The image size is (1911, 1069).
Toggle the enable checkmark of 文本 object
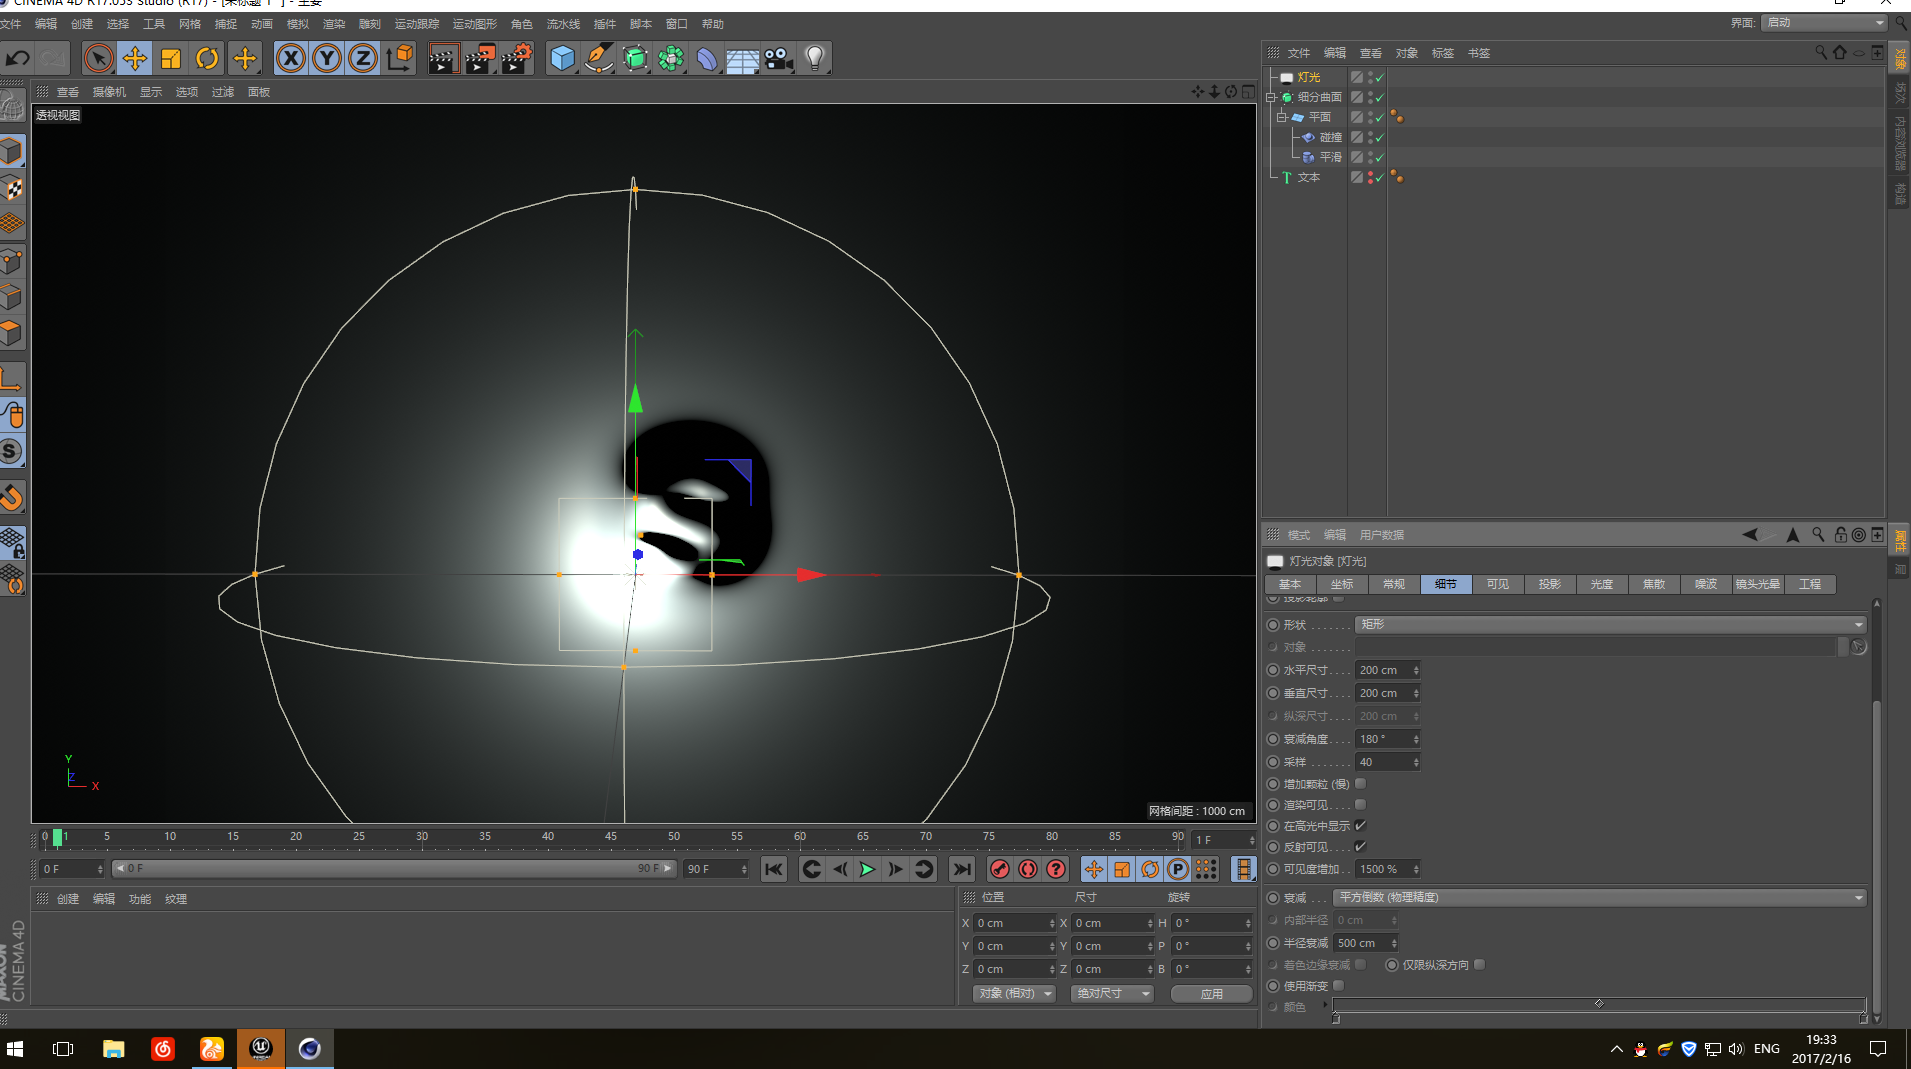[x=1379, y=177]
